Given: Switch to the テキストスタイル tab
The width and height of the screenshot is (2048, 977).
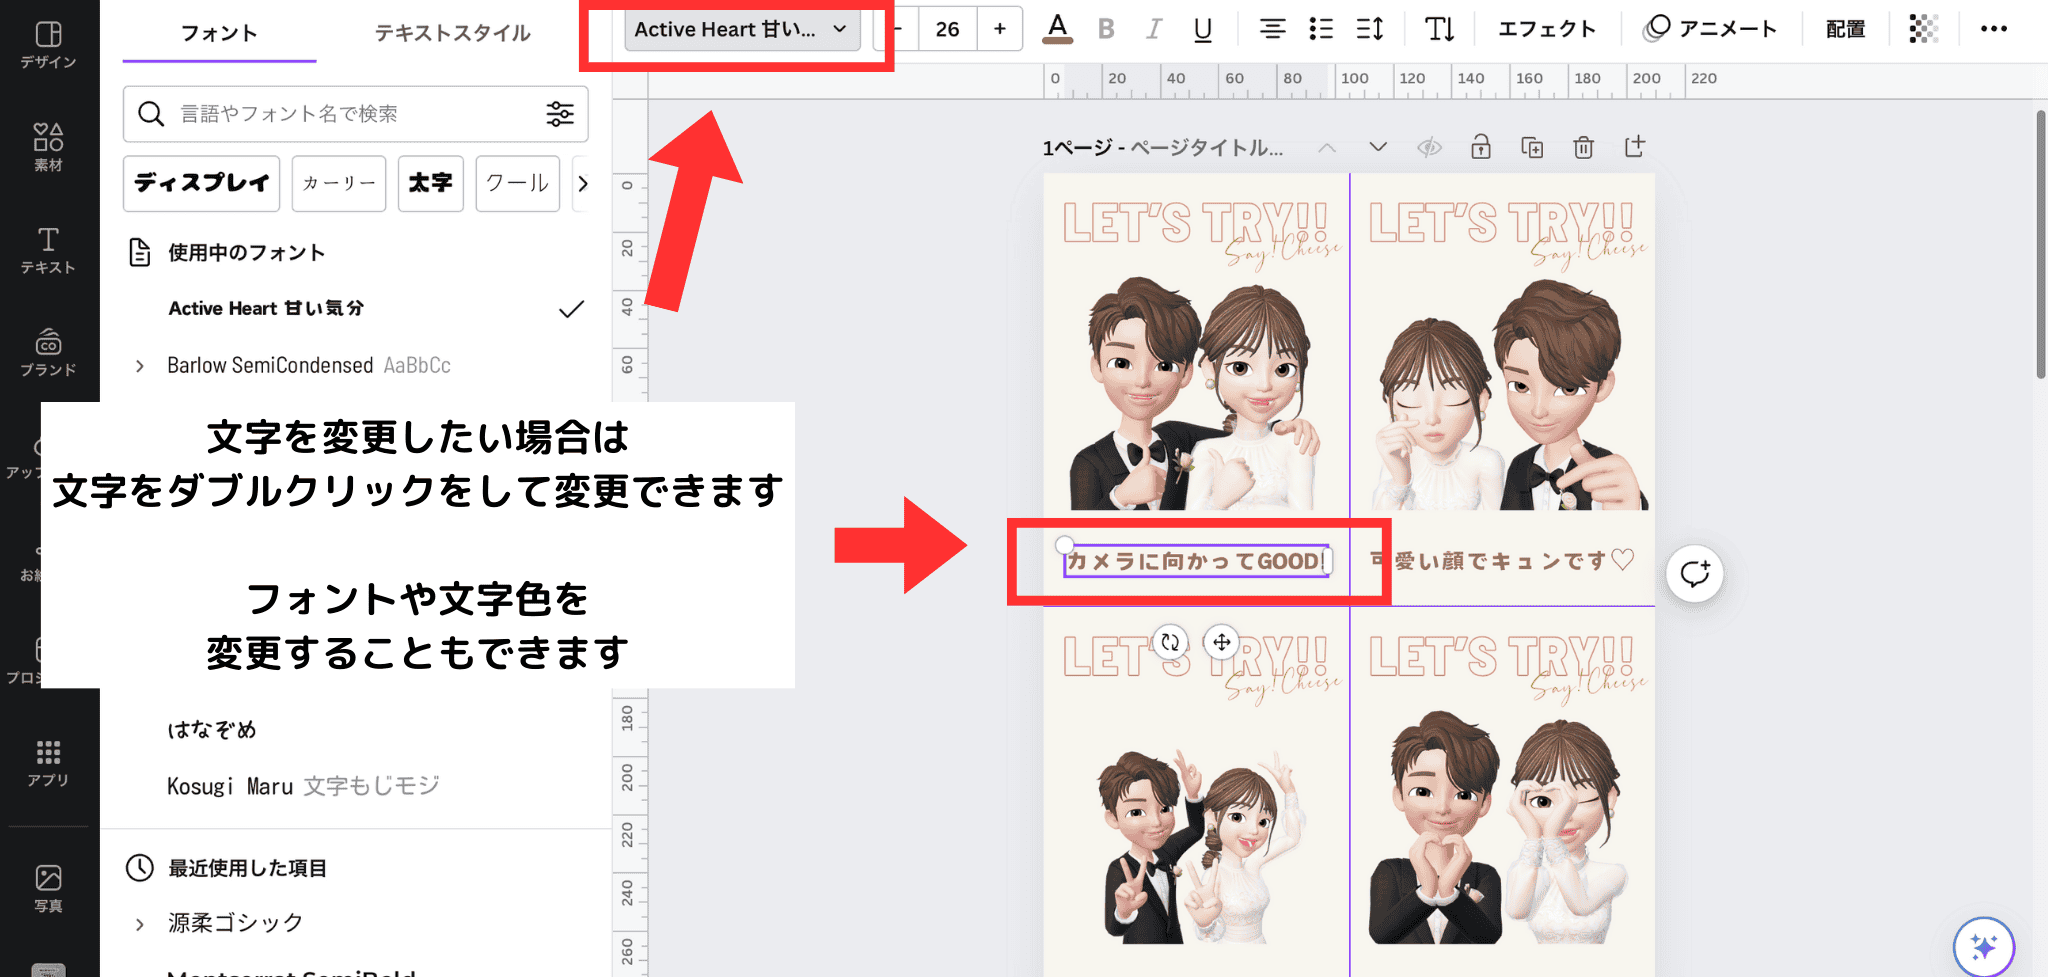Looking at the screenshot, I should point(452,33).
